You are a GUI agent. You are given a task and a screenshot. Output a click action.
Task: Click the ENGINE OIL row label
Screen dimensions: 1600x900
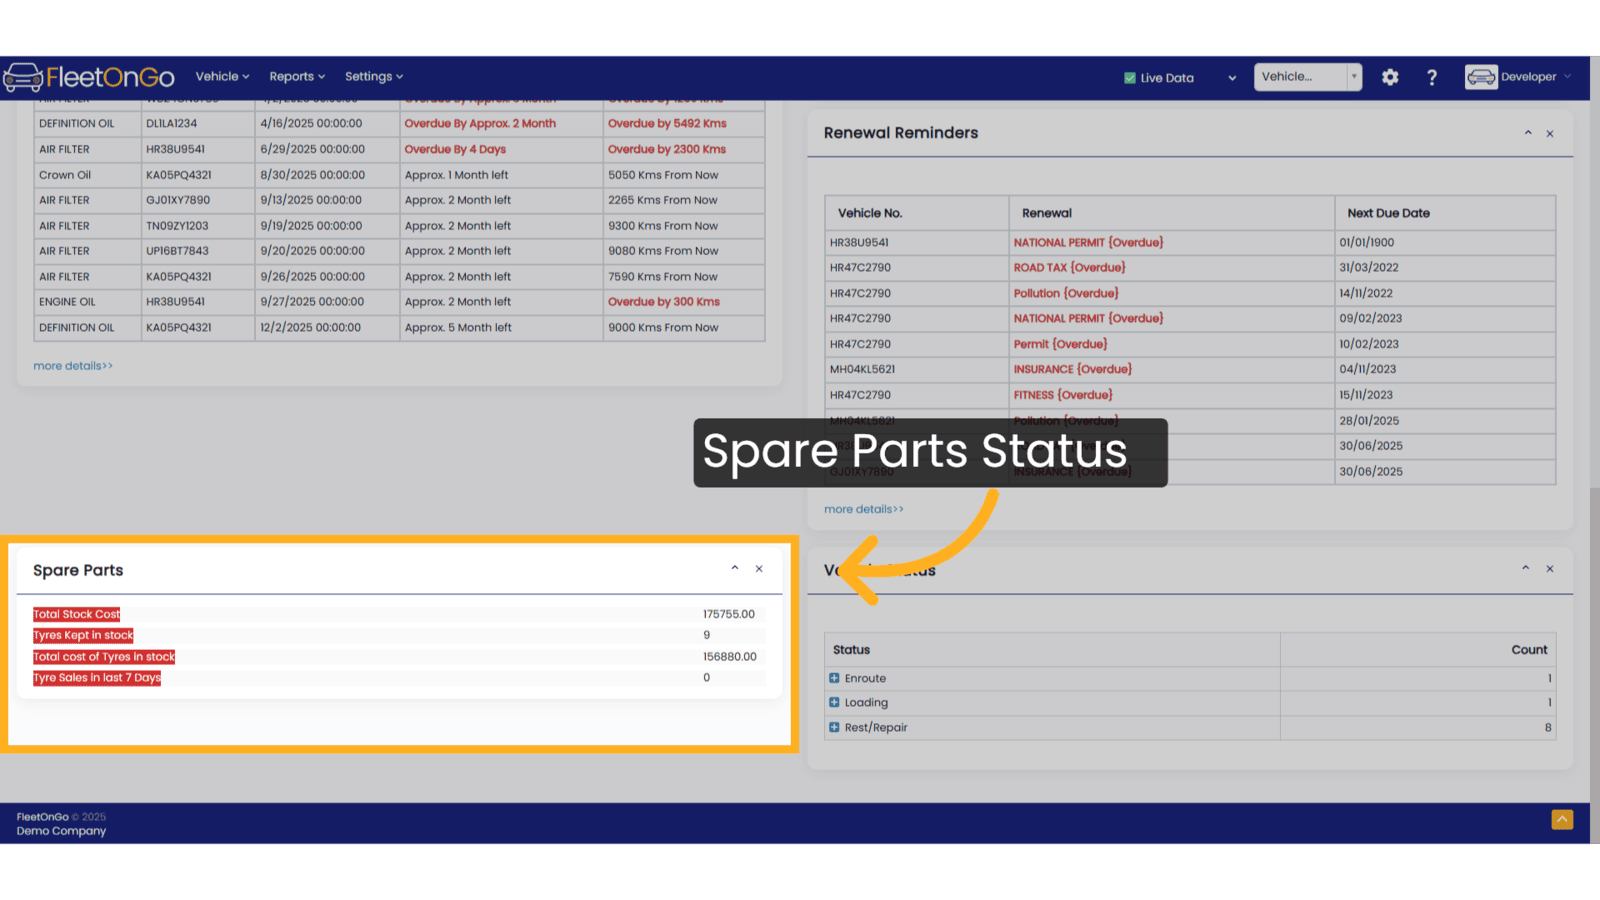(67, 302)
